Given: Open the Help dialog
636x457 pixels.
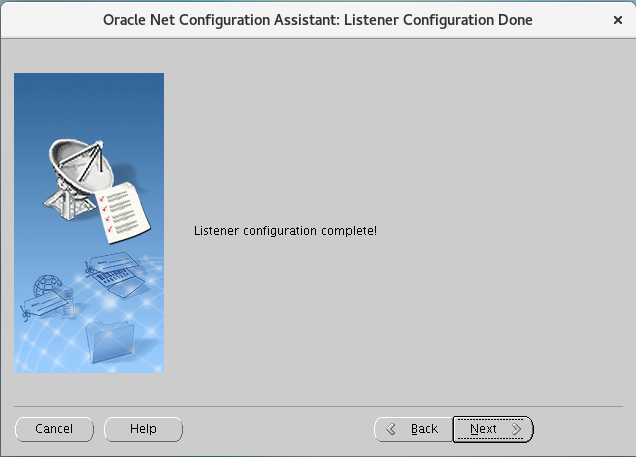Looking at the screenshot, I should (143, 429).
